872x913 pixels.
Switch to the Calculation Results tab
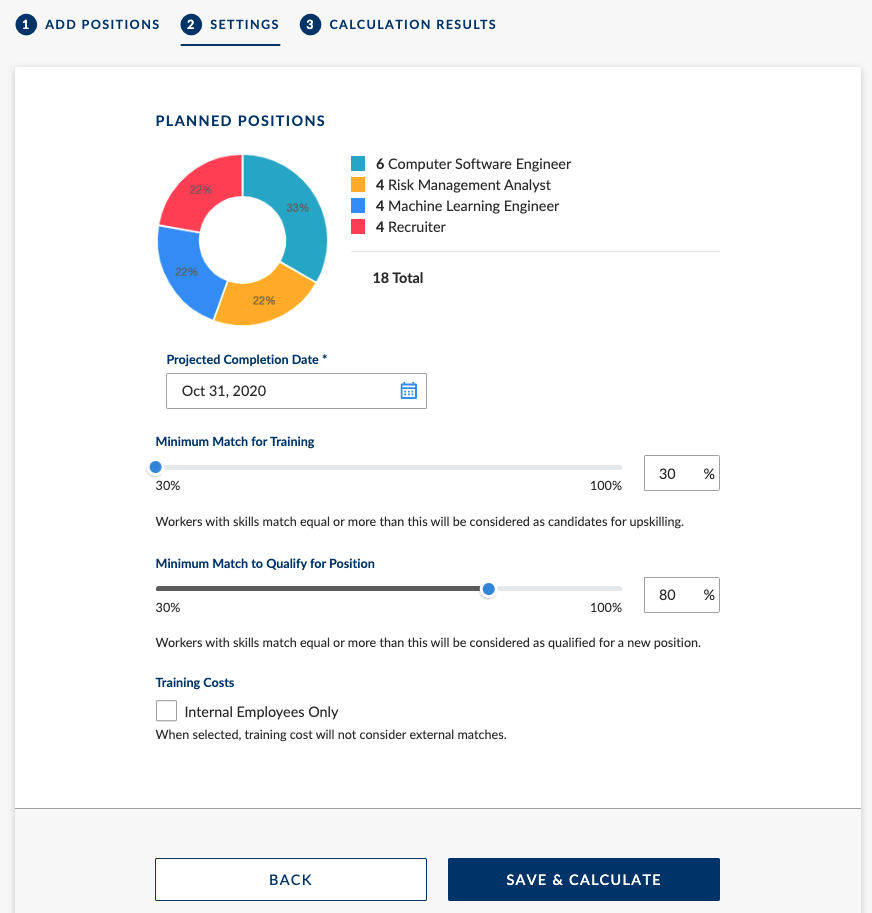pos(411,25)
